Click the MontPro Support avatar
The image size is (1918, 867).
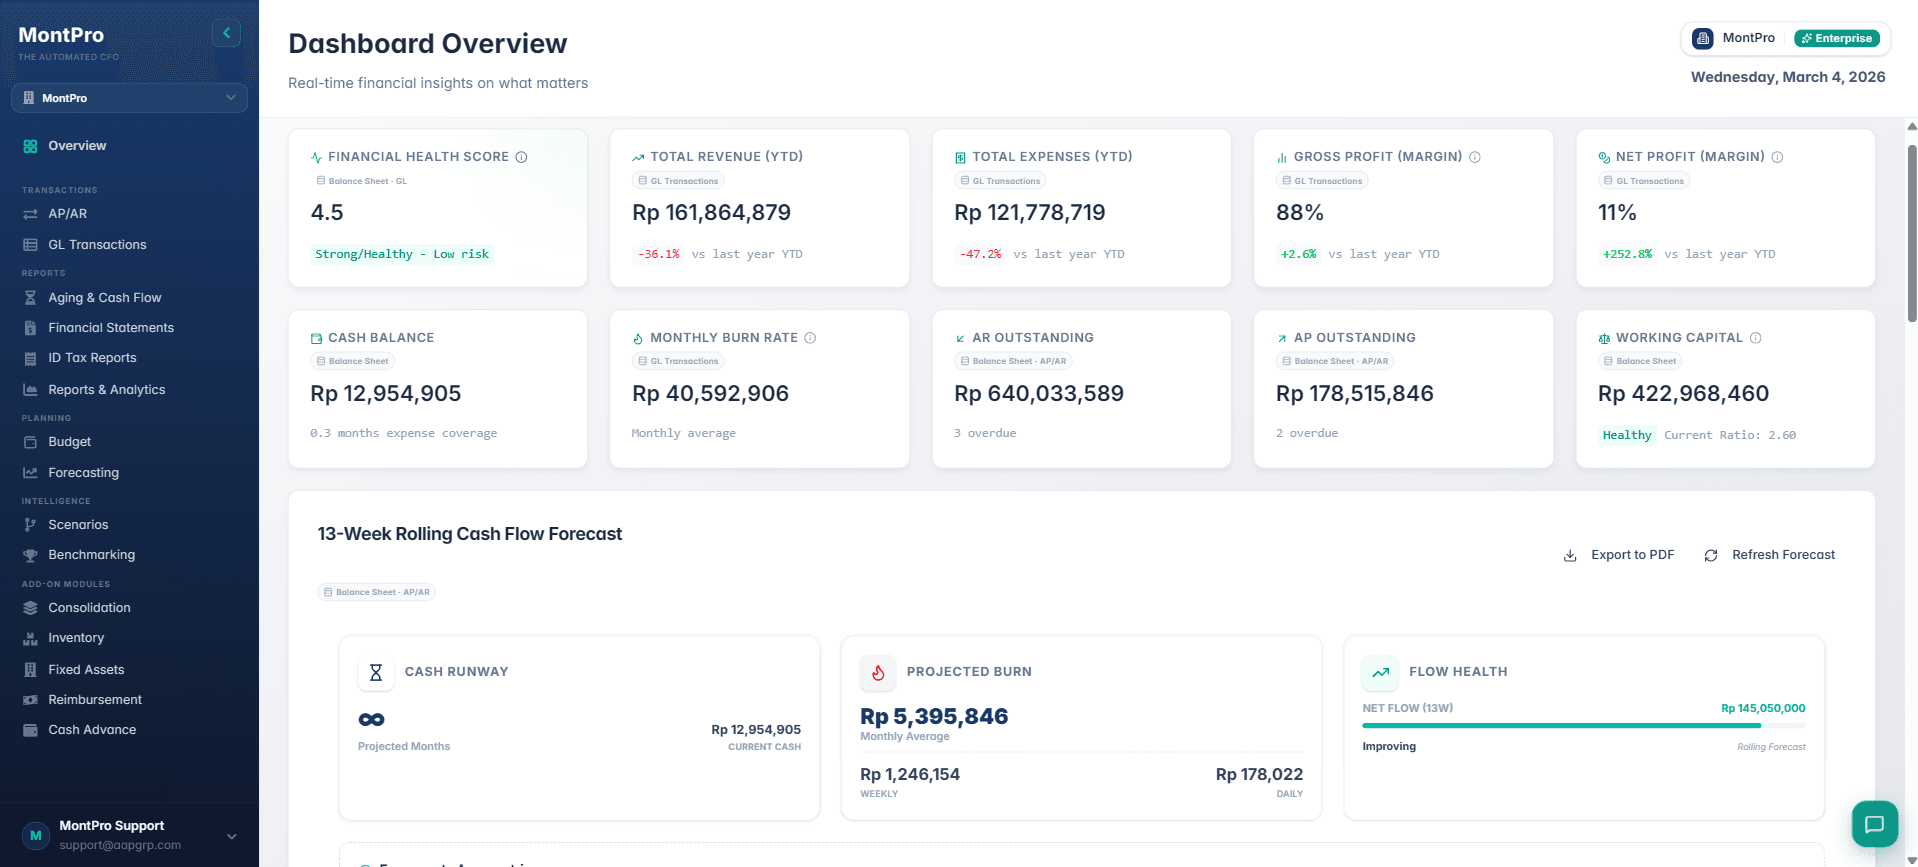coord(36,835)
